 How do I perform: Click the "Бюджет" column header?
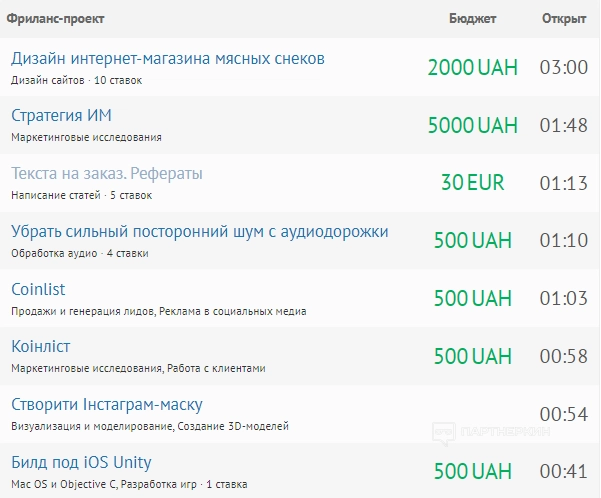pyautogui.click(x=472, y=19)
